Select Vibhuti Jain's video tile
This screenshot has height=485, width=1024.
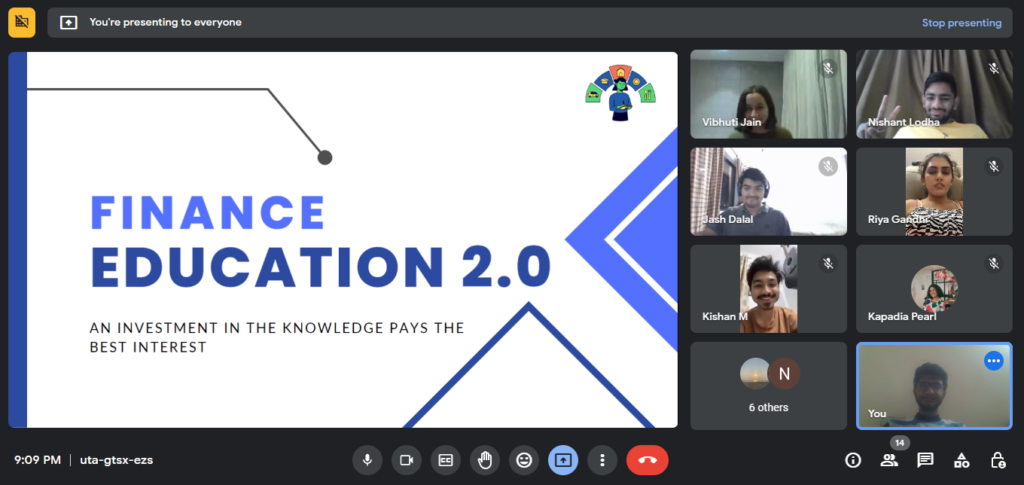(x=768, y=94)
